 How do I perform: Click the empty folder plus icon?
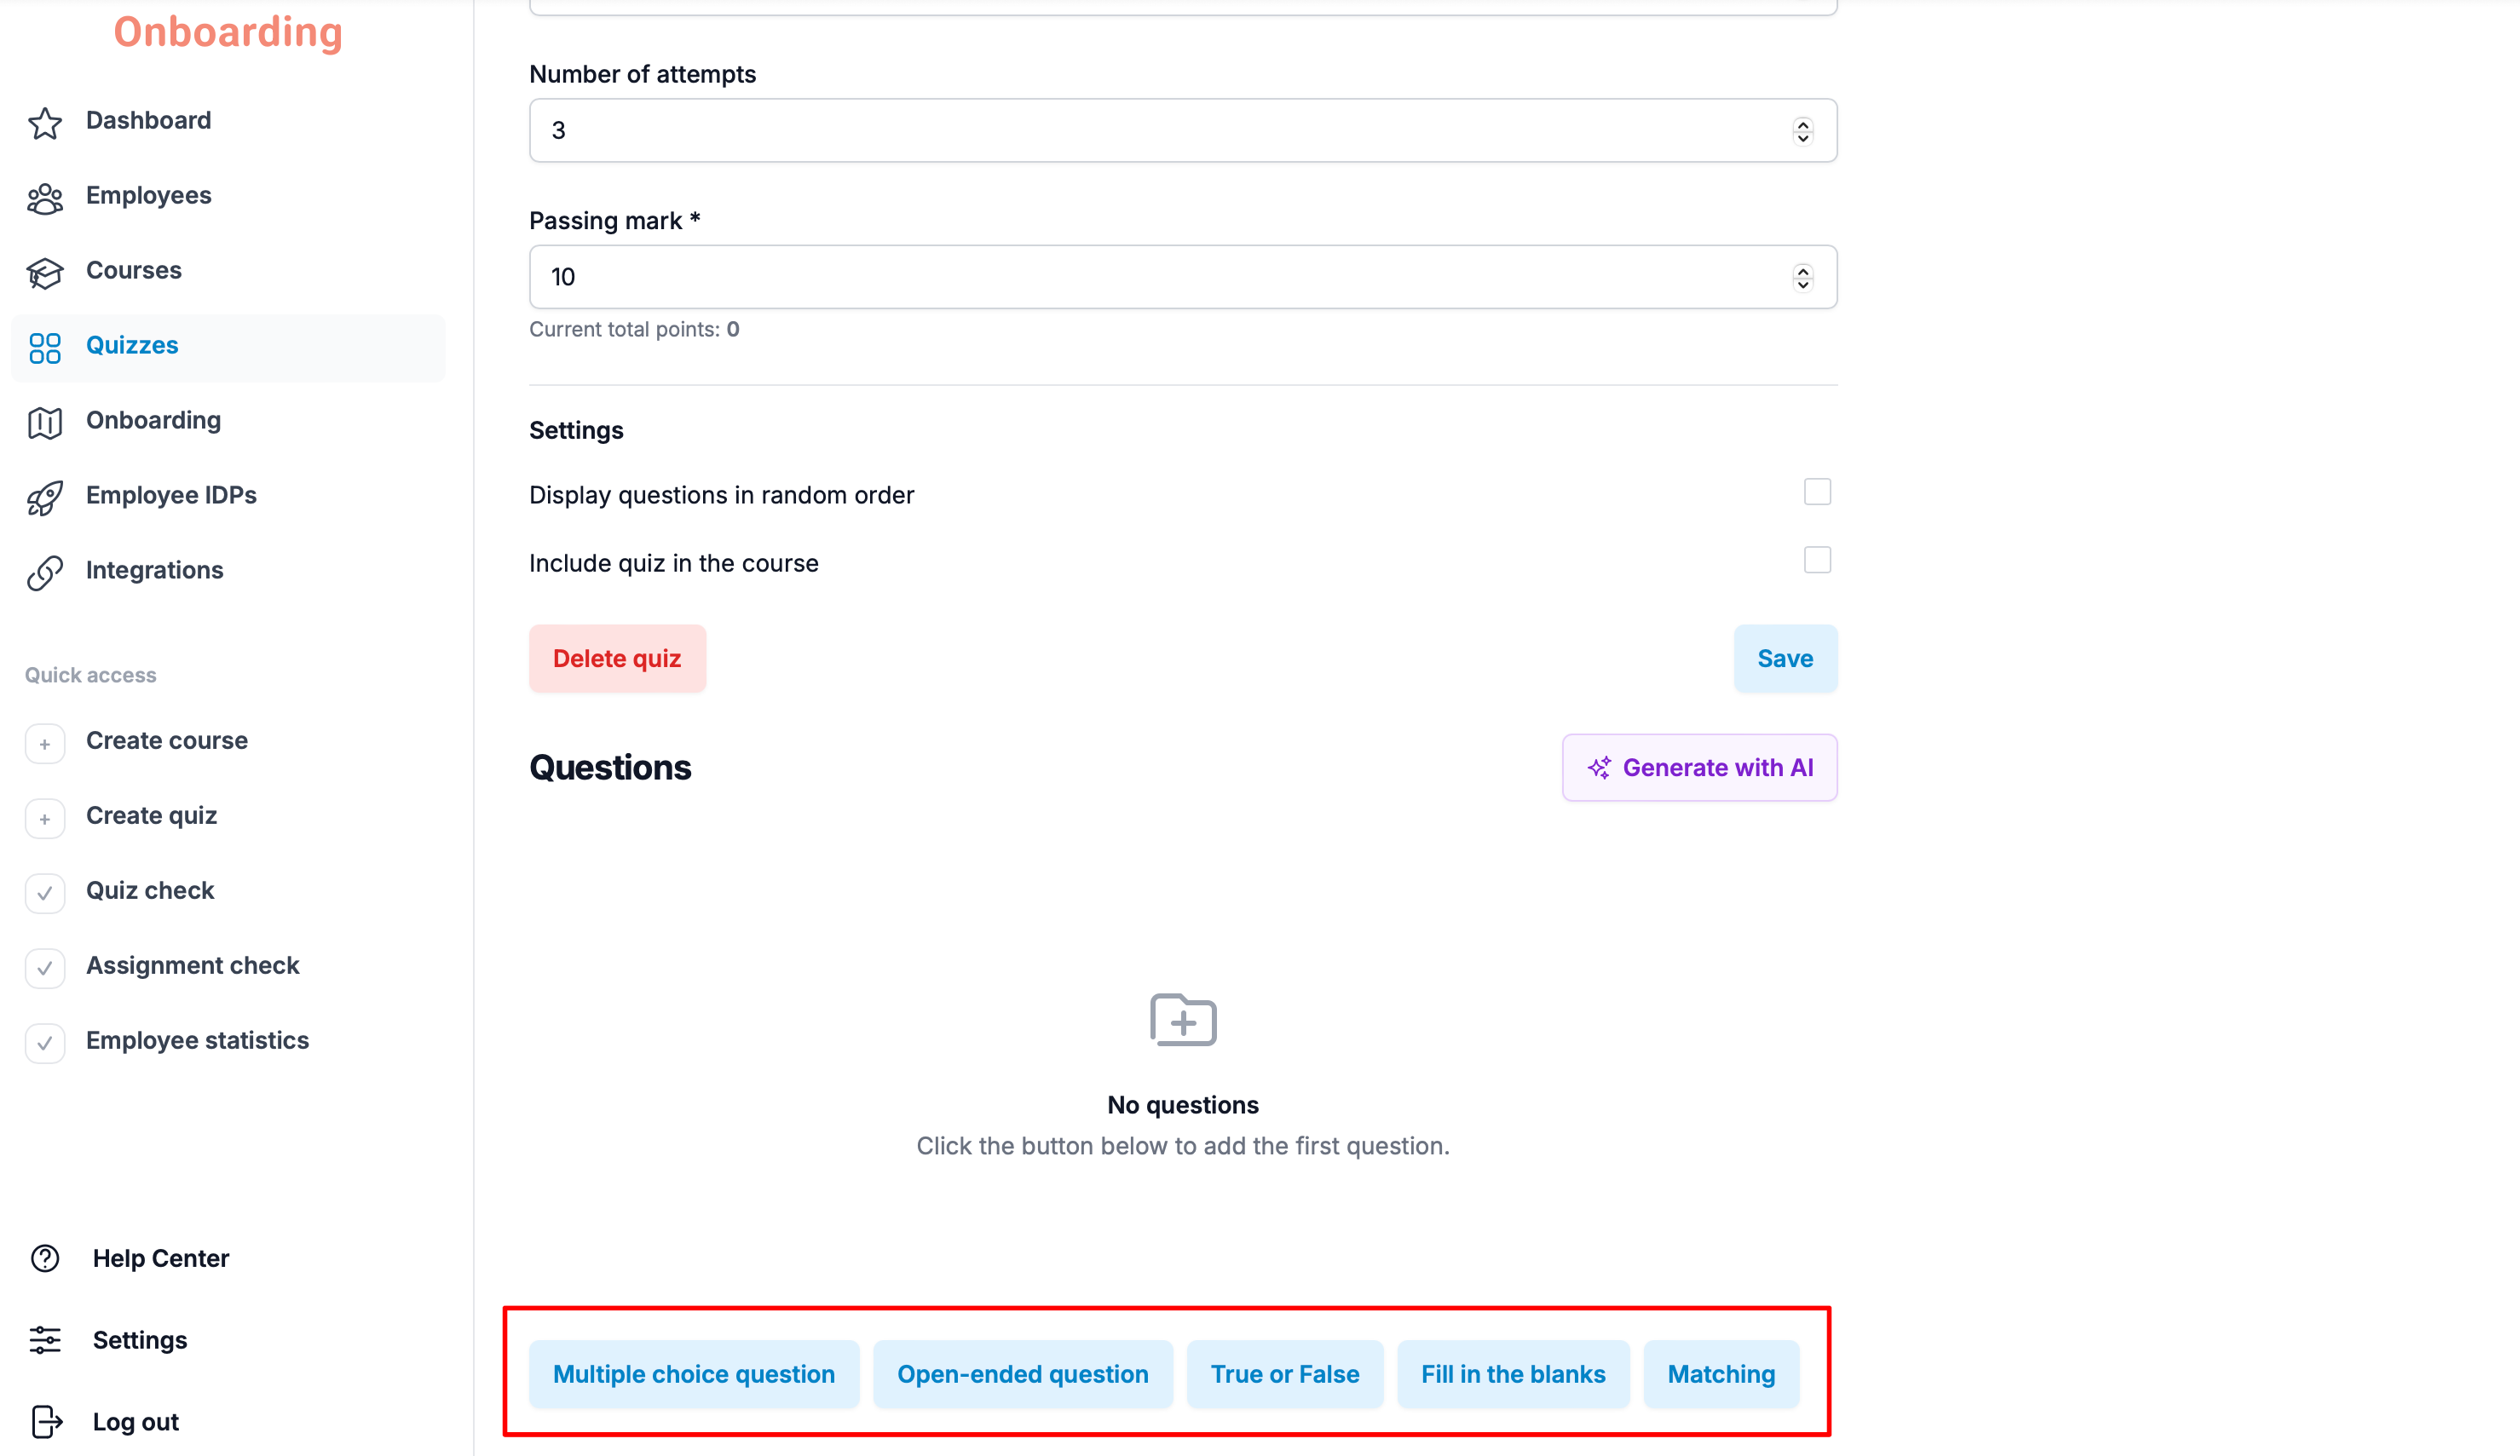(1183, 1019)
